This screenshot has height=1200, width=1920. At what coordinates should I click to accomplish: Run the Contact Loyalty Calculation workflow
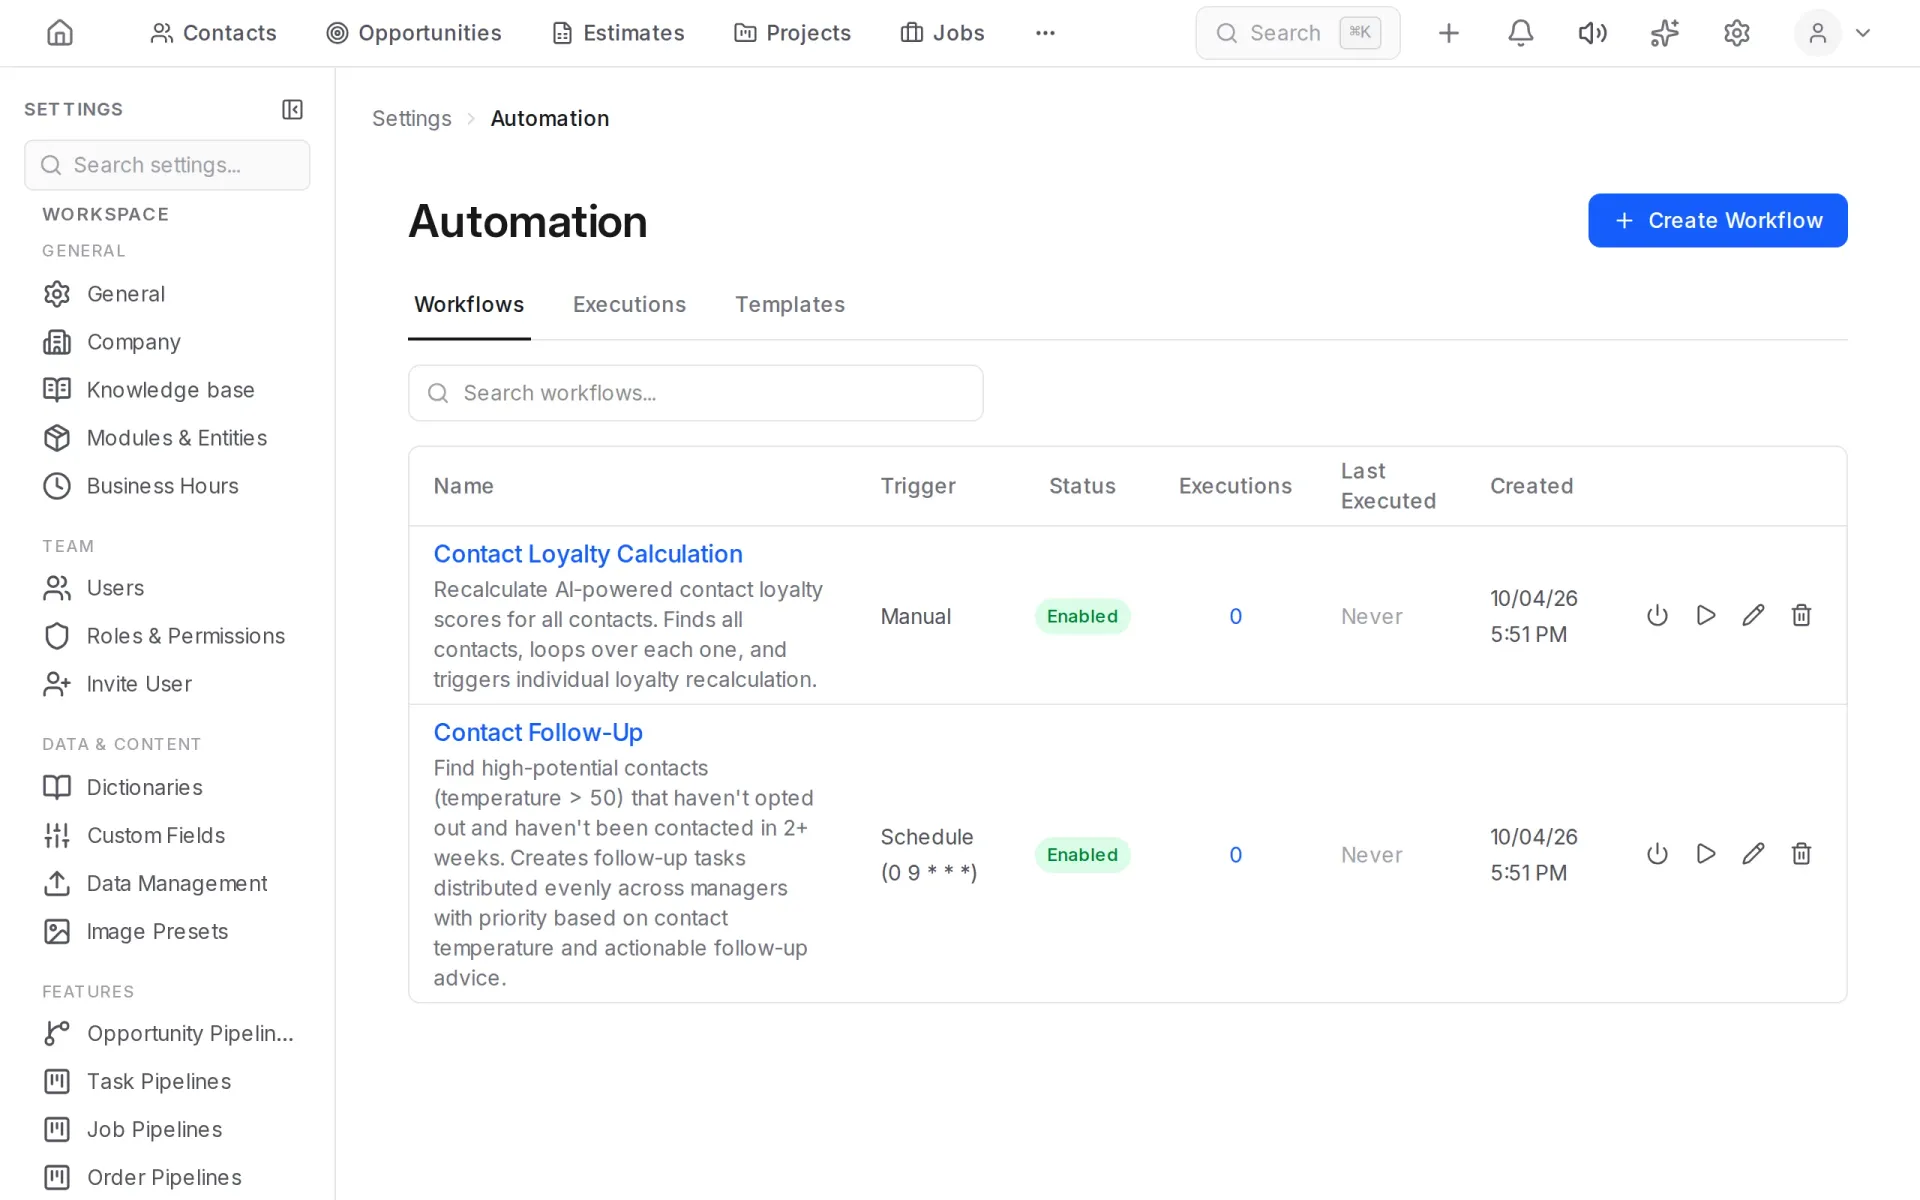1706,615
